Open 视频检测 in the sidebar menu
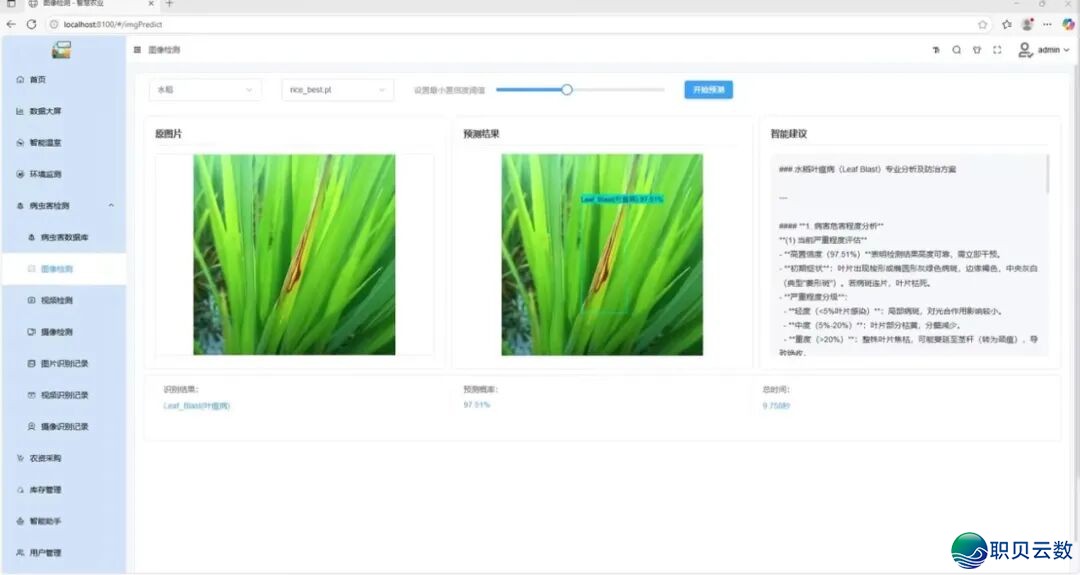1080x575 pixels. [56, 300]
